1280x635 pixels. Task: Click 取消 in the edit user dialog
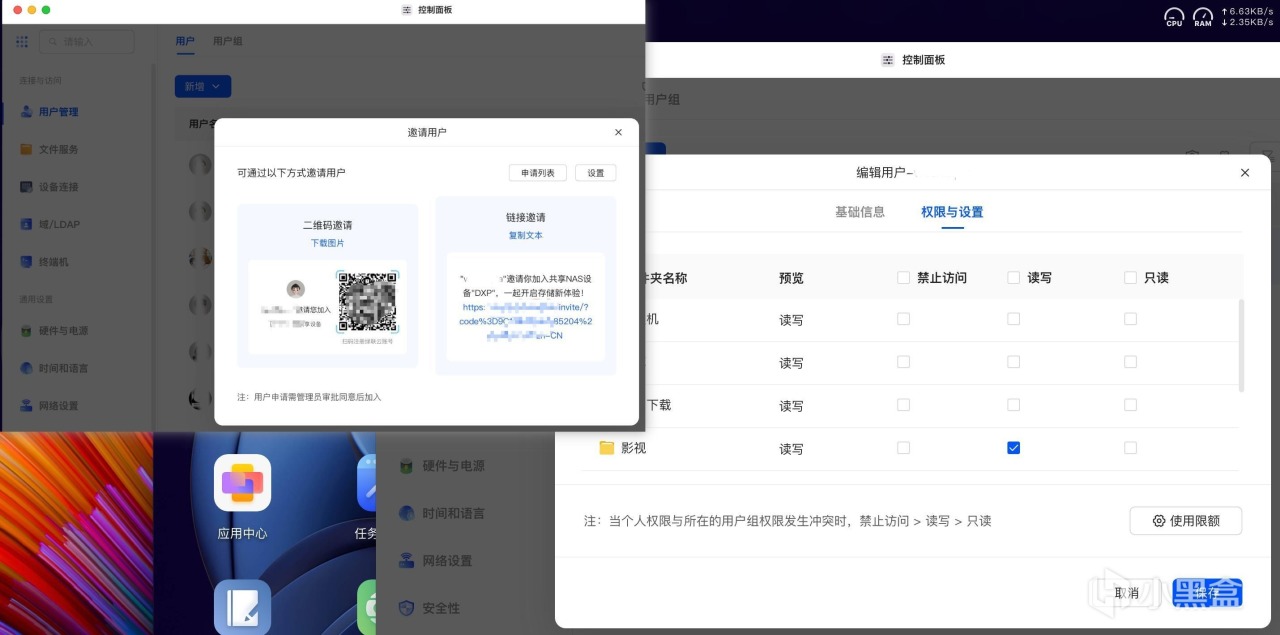(1127, 593)
